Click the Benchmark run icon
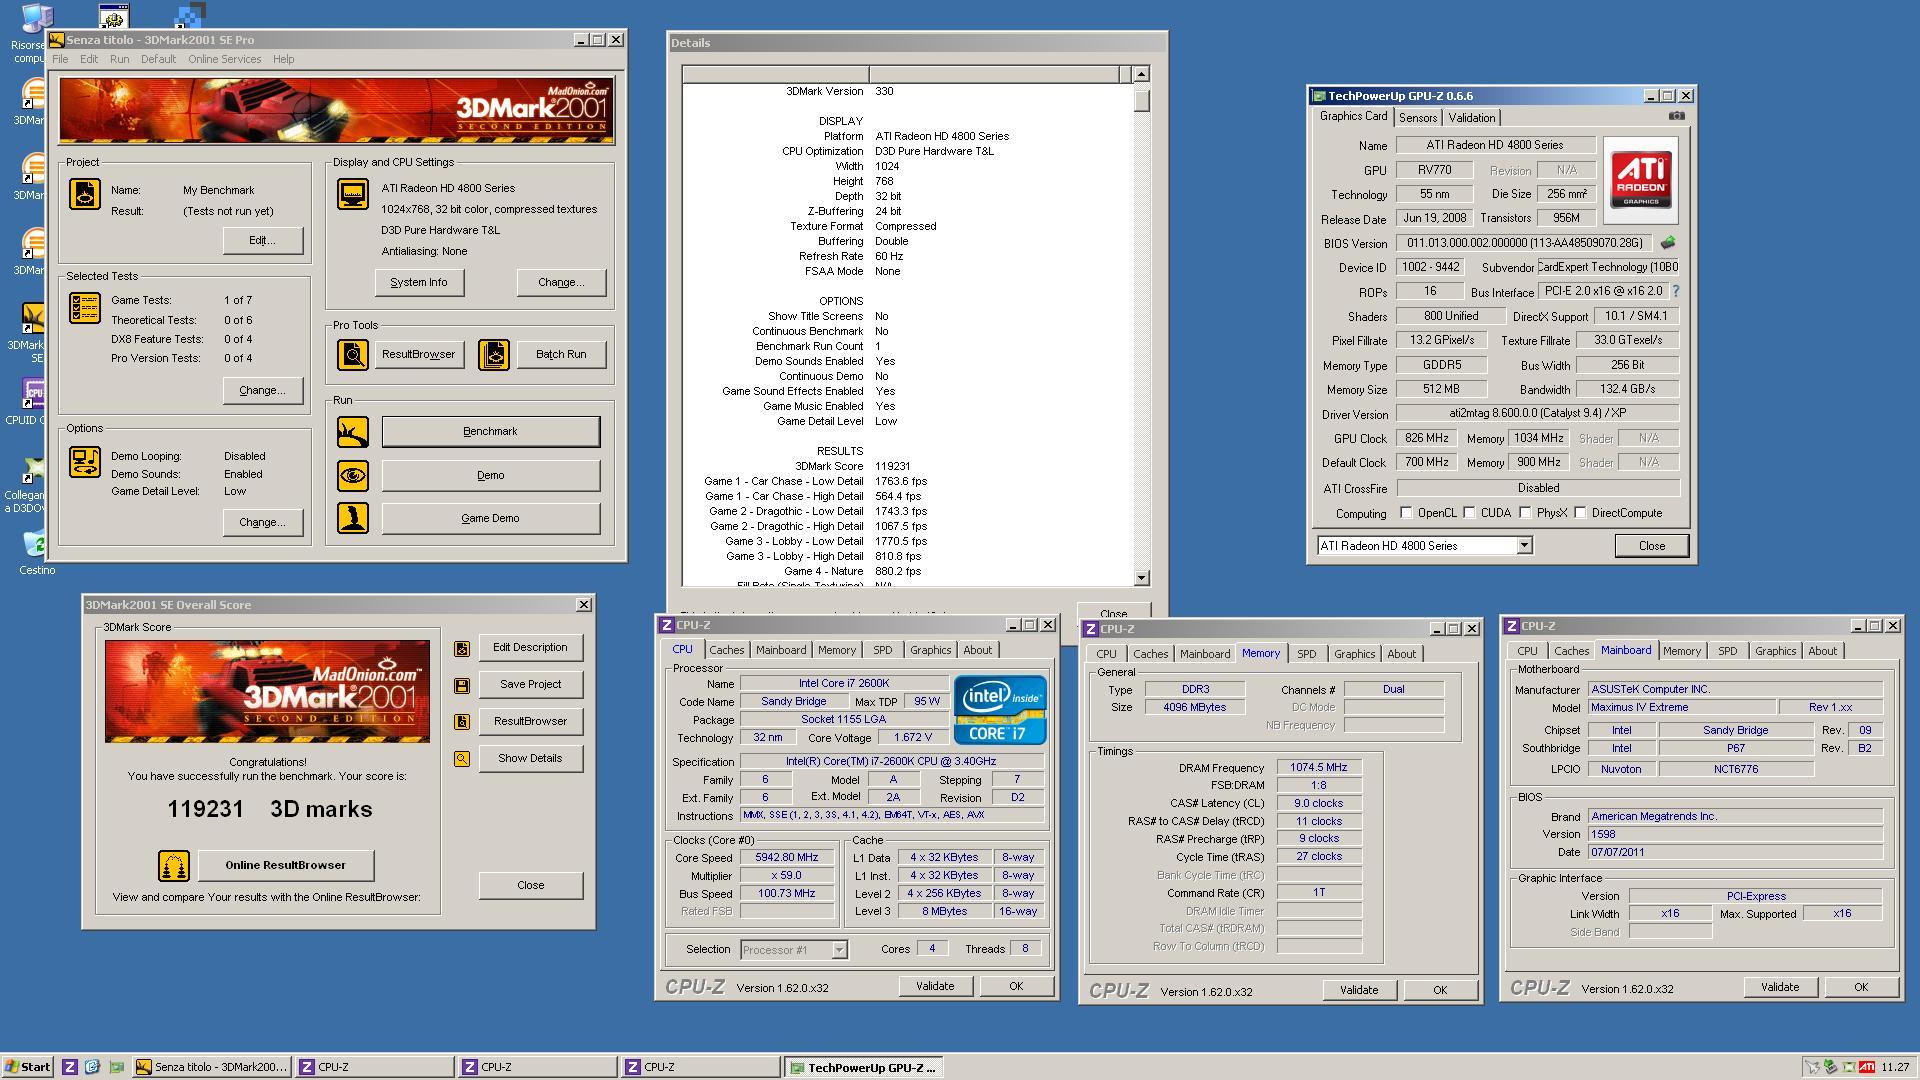The image size is (1920, 1080). pos(352,432)
